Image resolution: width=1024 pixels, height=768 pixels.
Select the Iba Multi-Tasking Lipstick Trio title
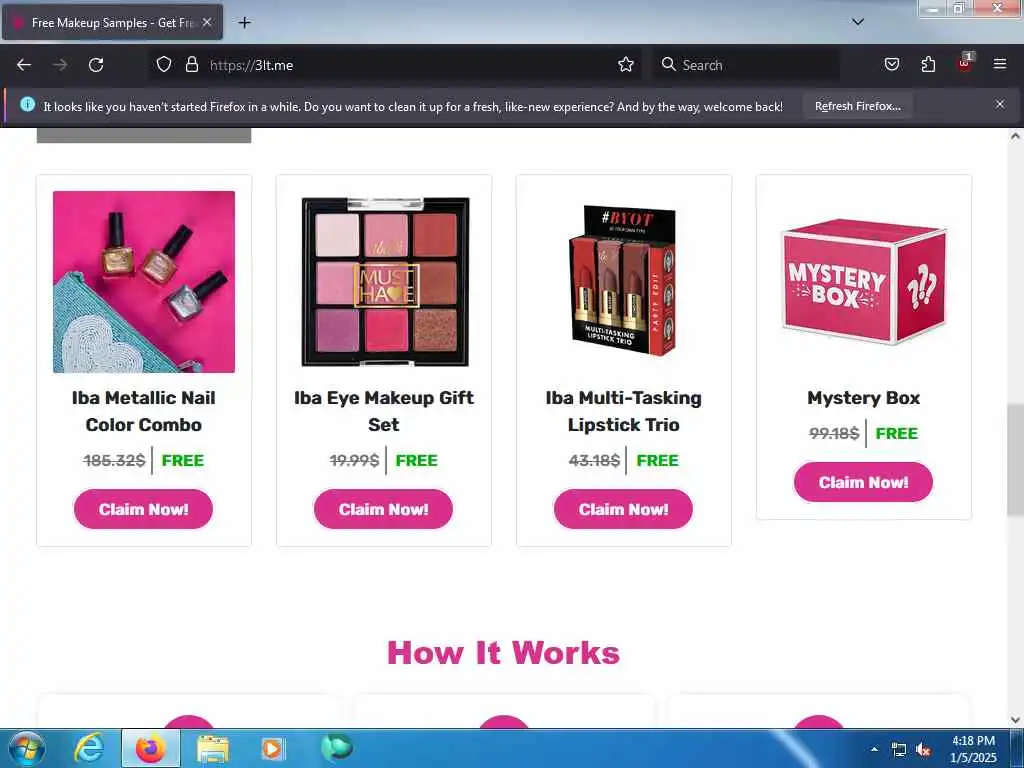coord(624,411)
